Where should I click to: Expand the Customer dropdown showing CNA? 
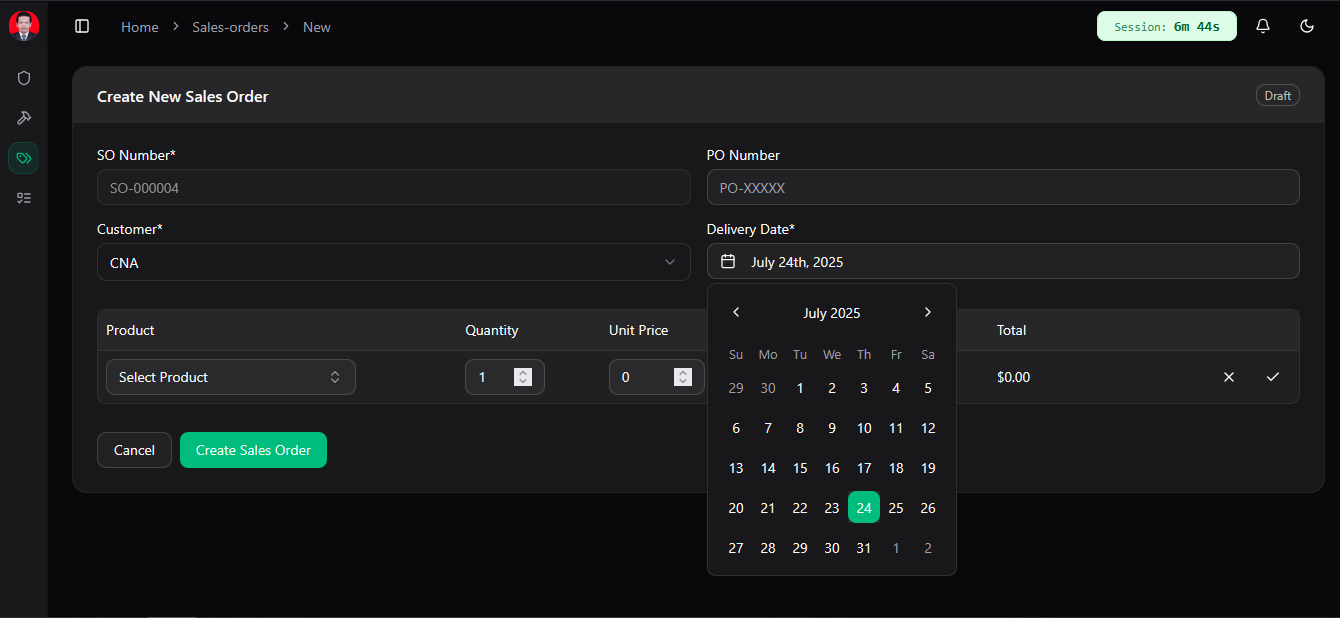[393, 262]
